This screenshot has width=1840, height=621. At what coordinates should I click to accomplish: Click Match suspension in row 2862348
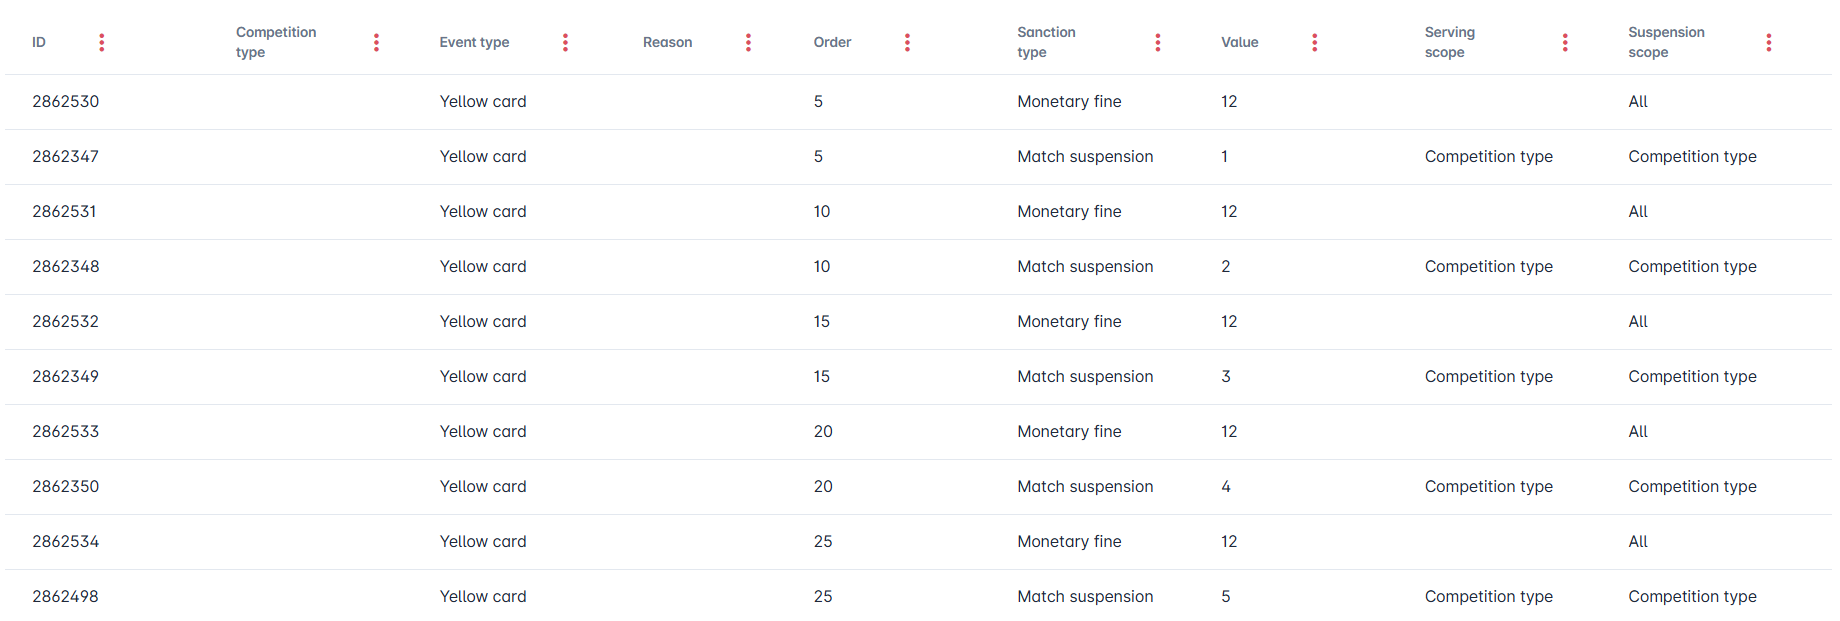(x=1085, y=267)
